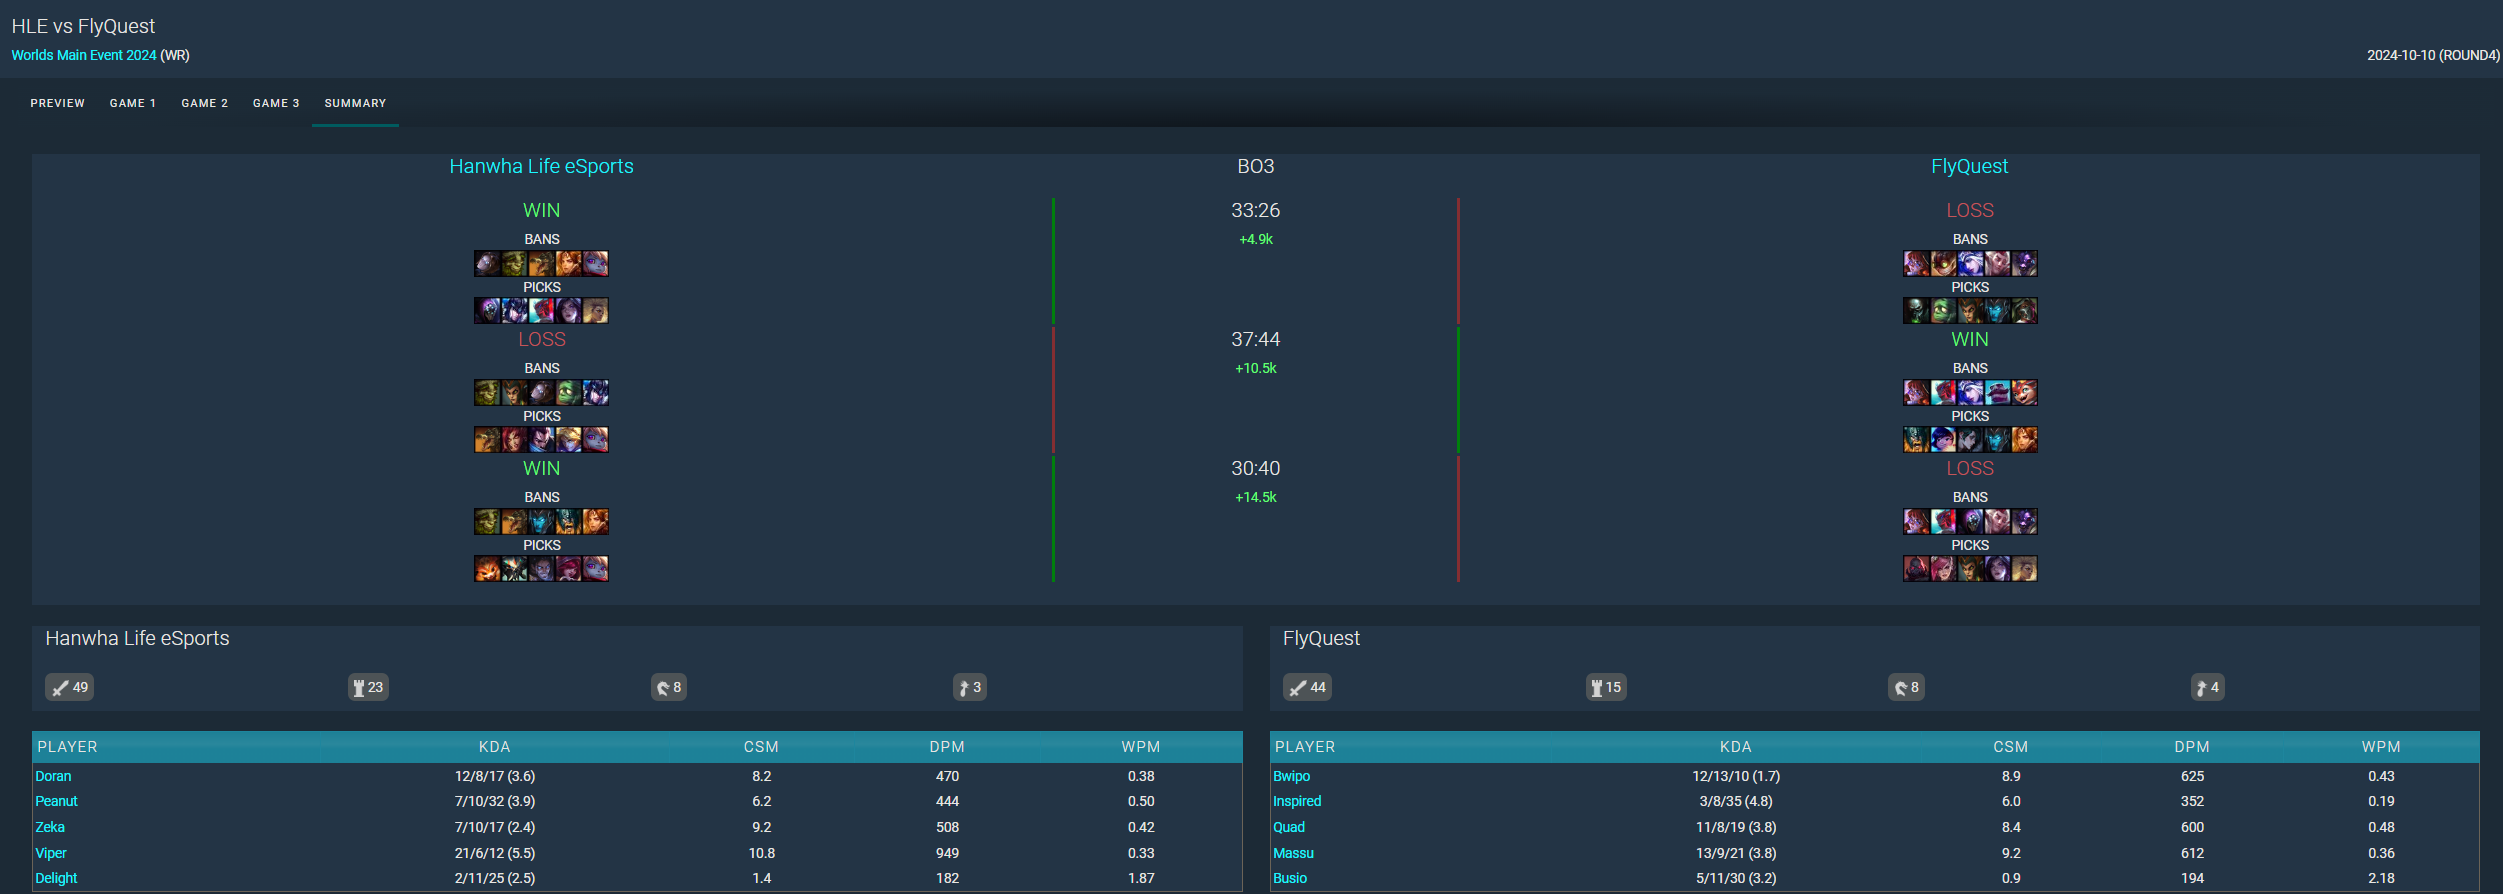
Task: Click Hanwha Life's dragons badge showing 8
Action: 669,687
